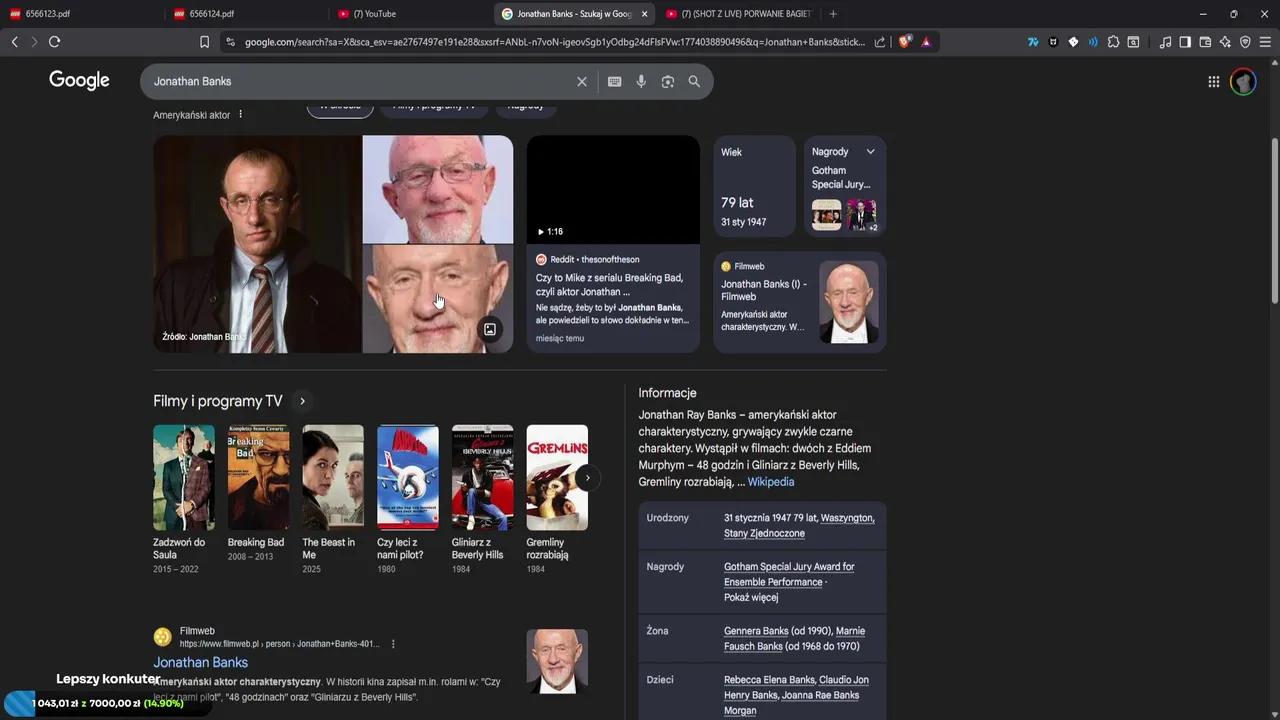Screen dimensions: 1280x720
Task: Open Zadzwoń do Saula poster
Action: click(x=184, y=478)
